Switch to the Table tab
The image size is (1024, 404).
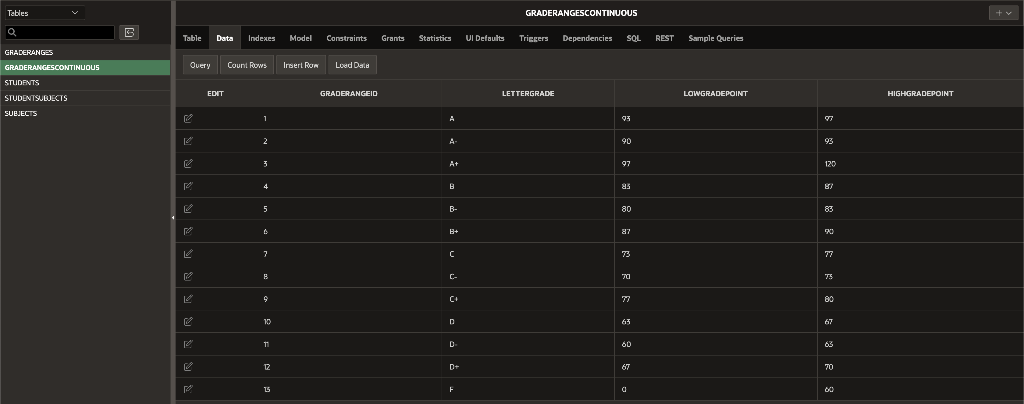pos(192,38)
